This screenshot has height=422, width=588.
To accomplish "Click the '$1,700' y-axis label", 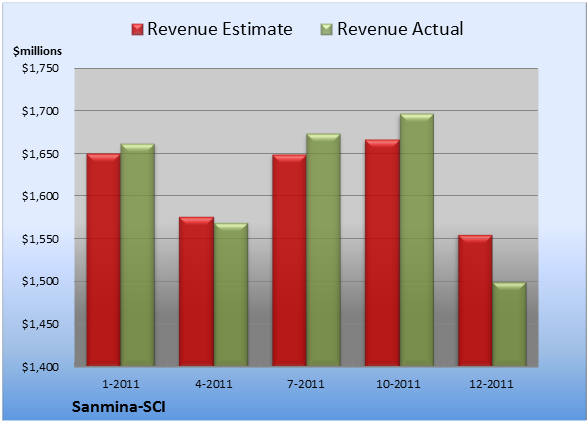I will coord(40,111).
